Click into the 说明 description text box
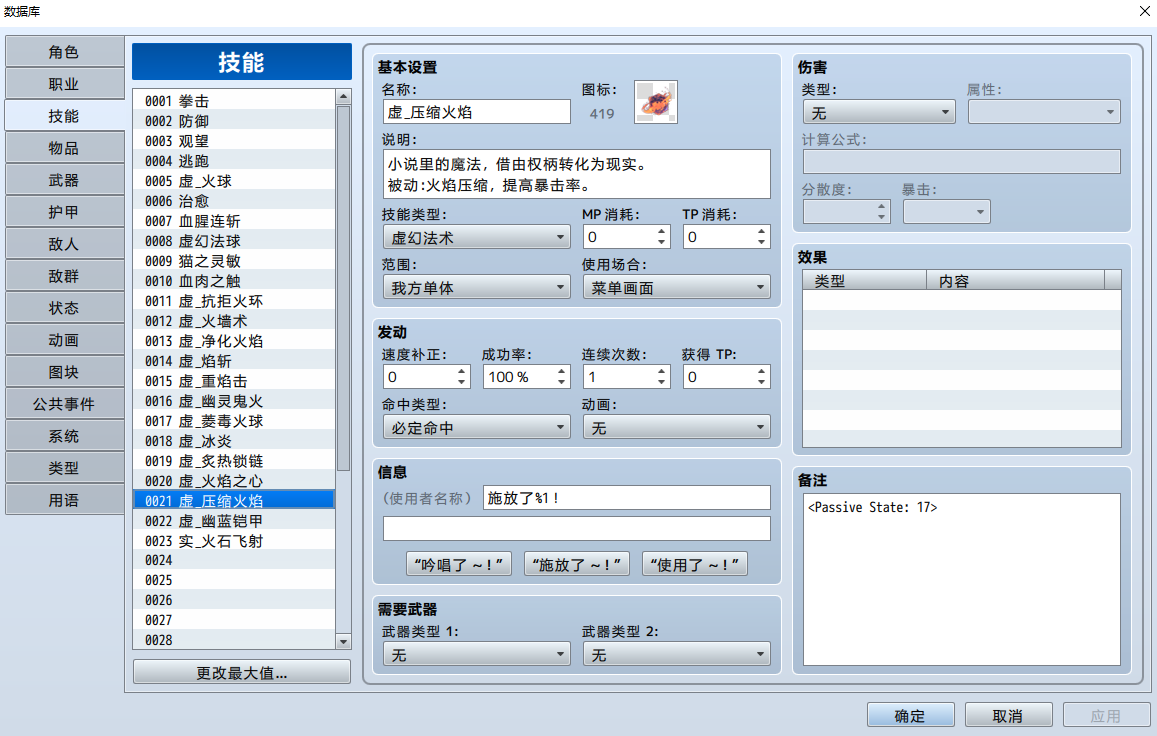1157x736 pixels. (576, 174)
